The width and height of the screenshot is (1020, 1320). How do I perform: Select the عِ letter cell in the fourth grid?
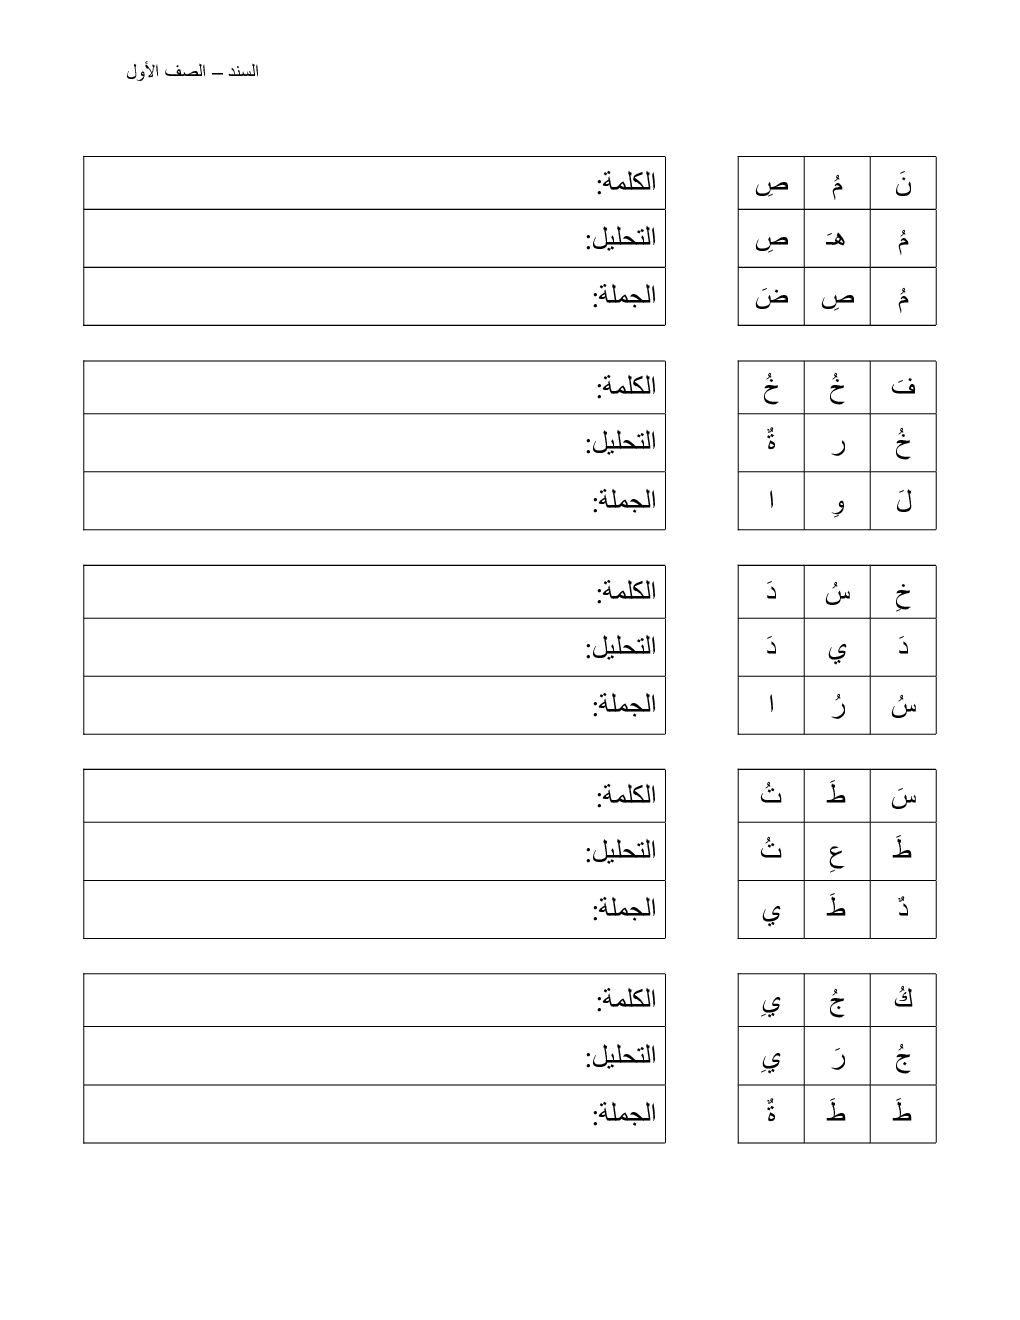837,852
